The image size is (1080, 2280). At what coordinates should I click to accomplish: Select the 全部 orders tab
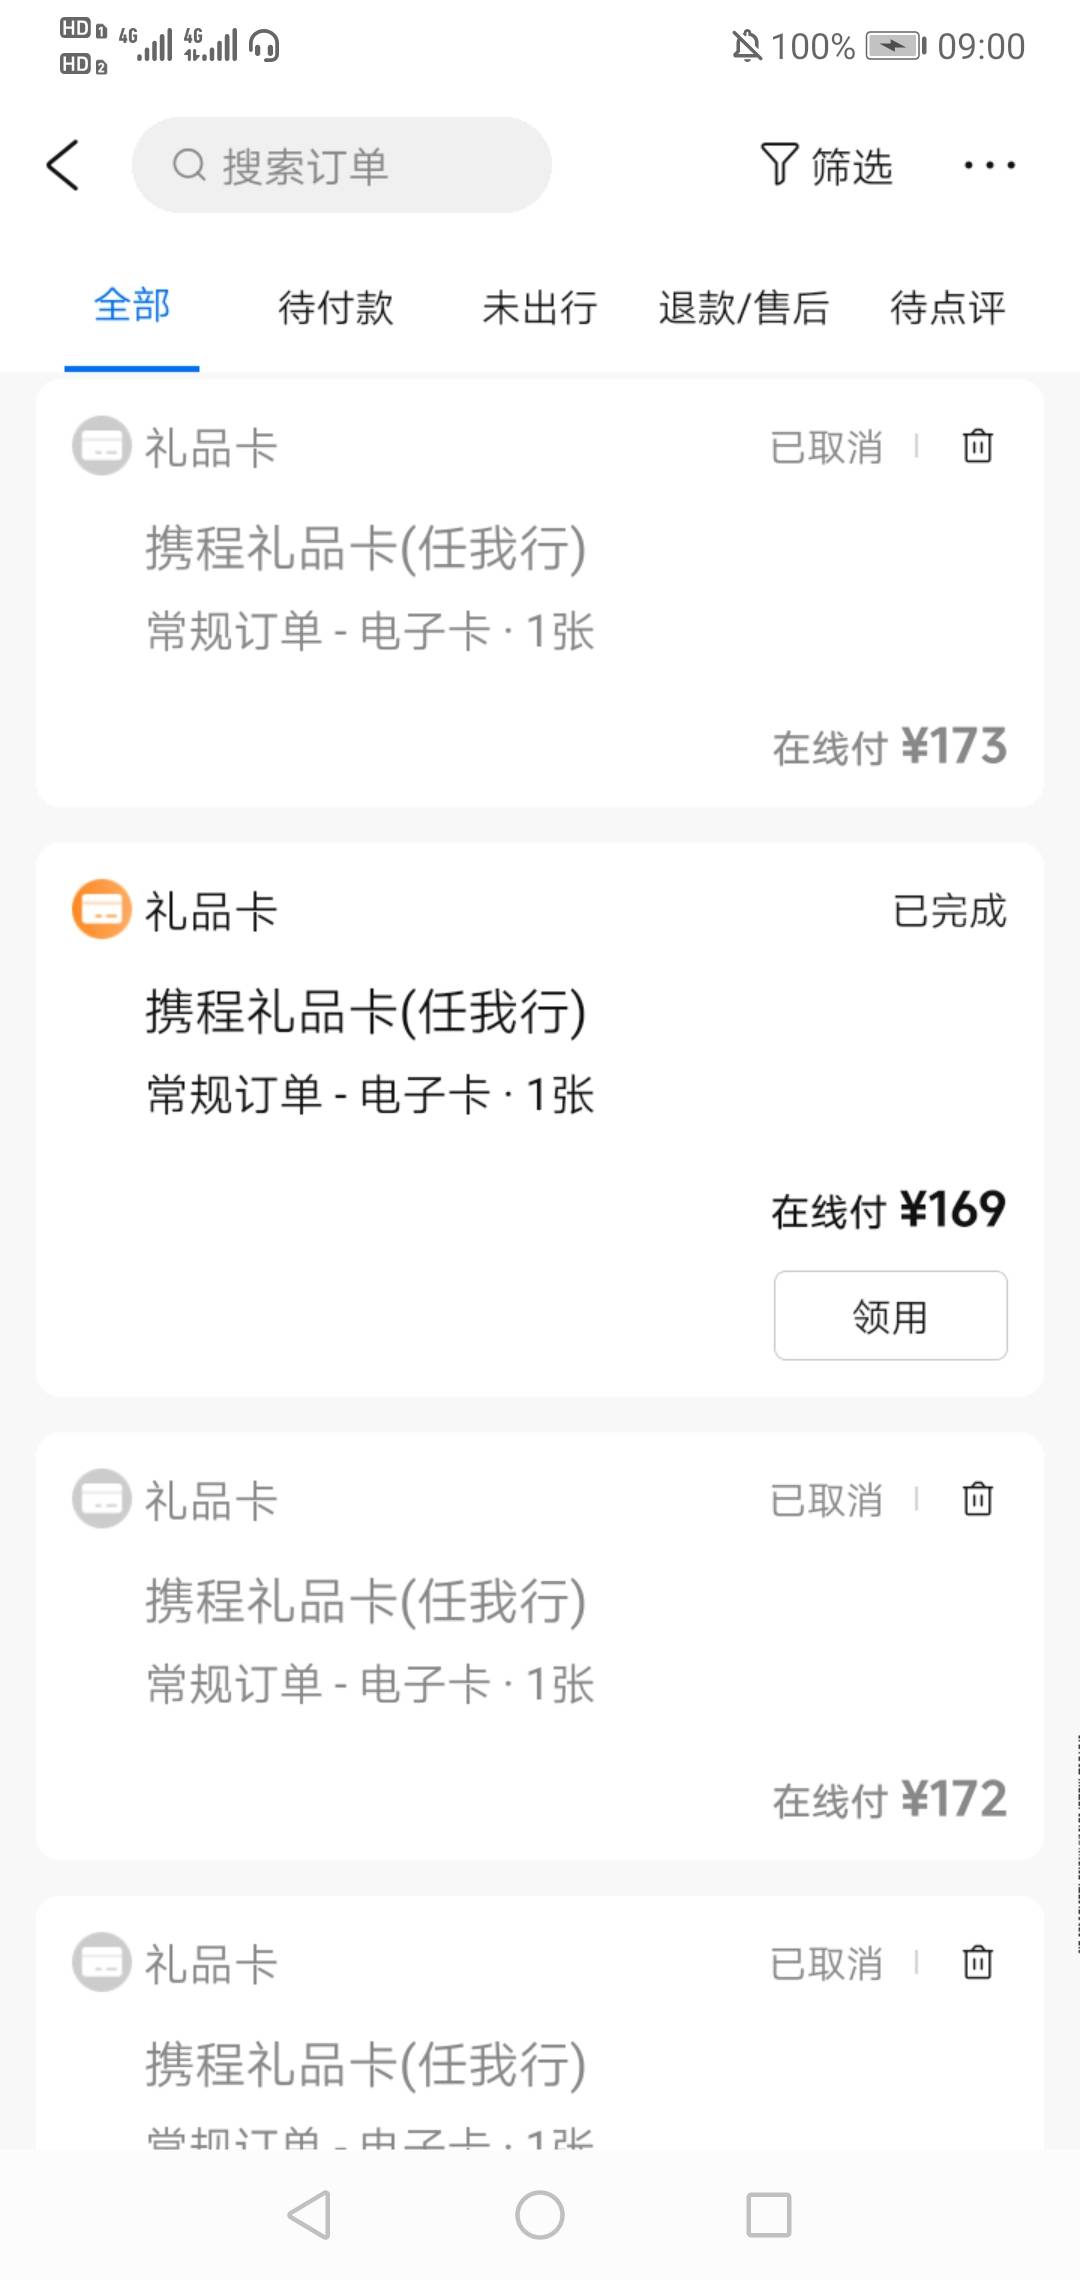click(132, 305)
